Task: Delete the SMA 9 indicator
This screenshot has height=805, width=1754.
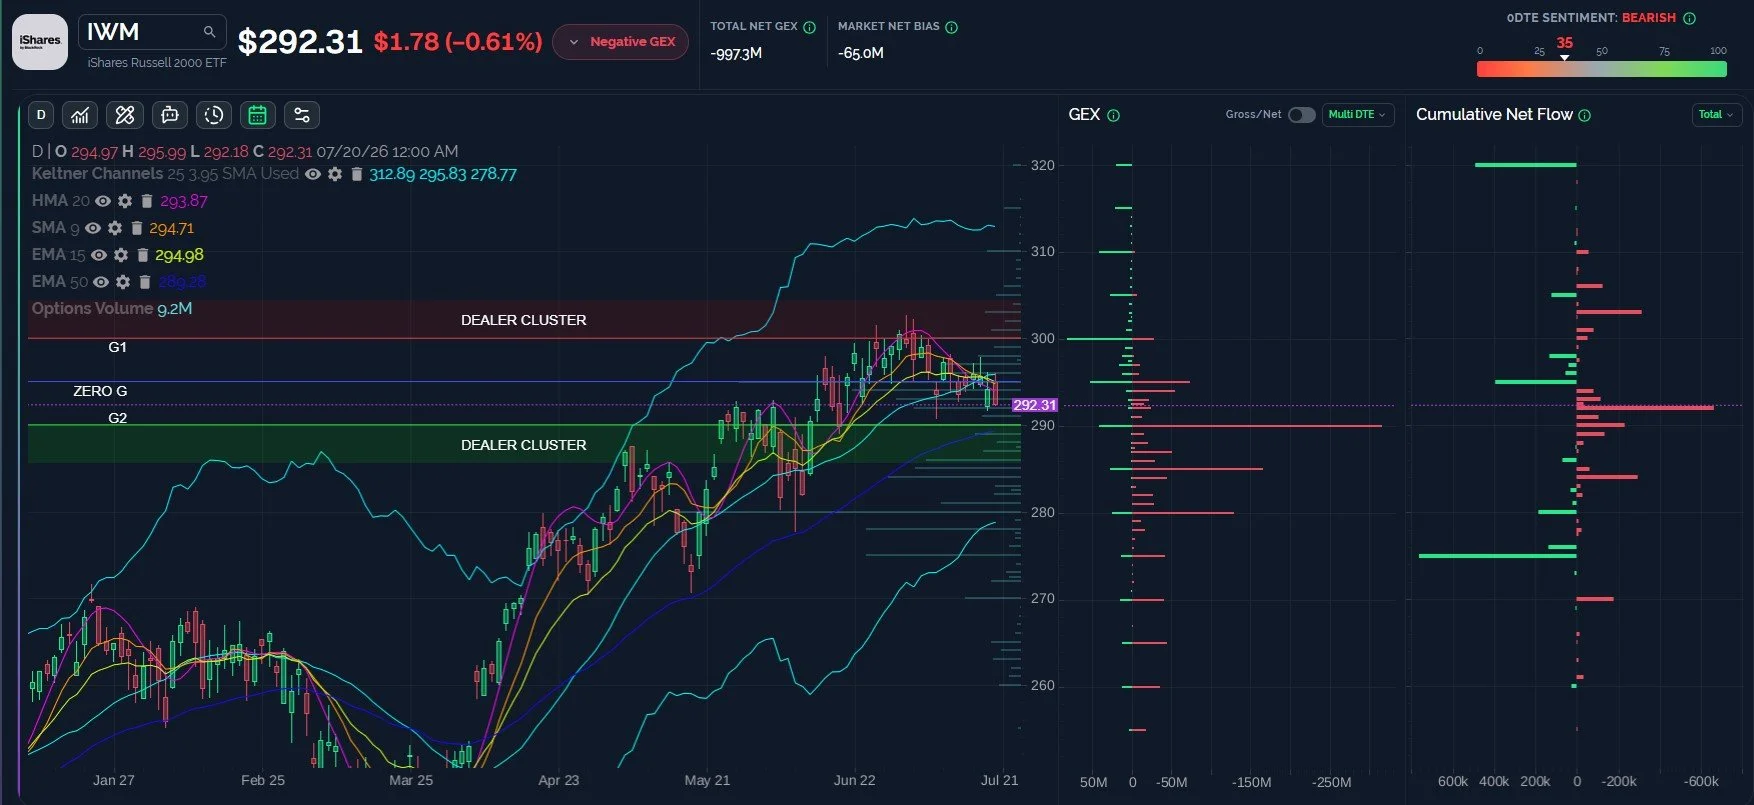Action: 137,228
